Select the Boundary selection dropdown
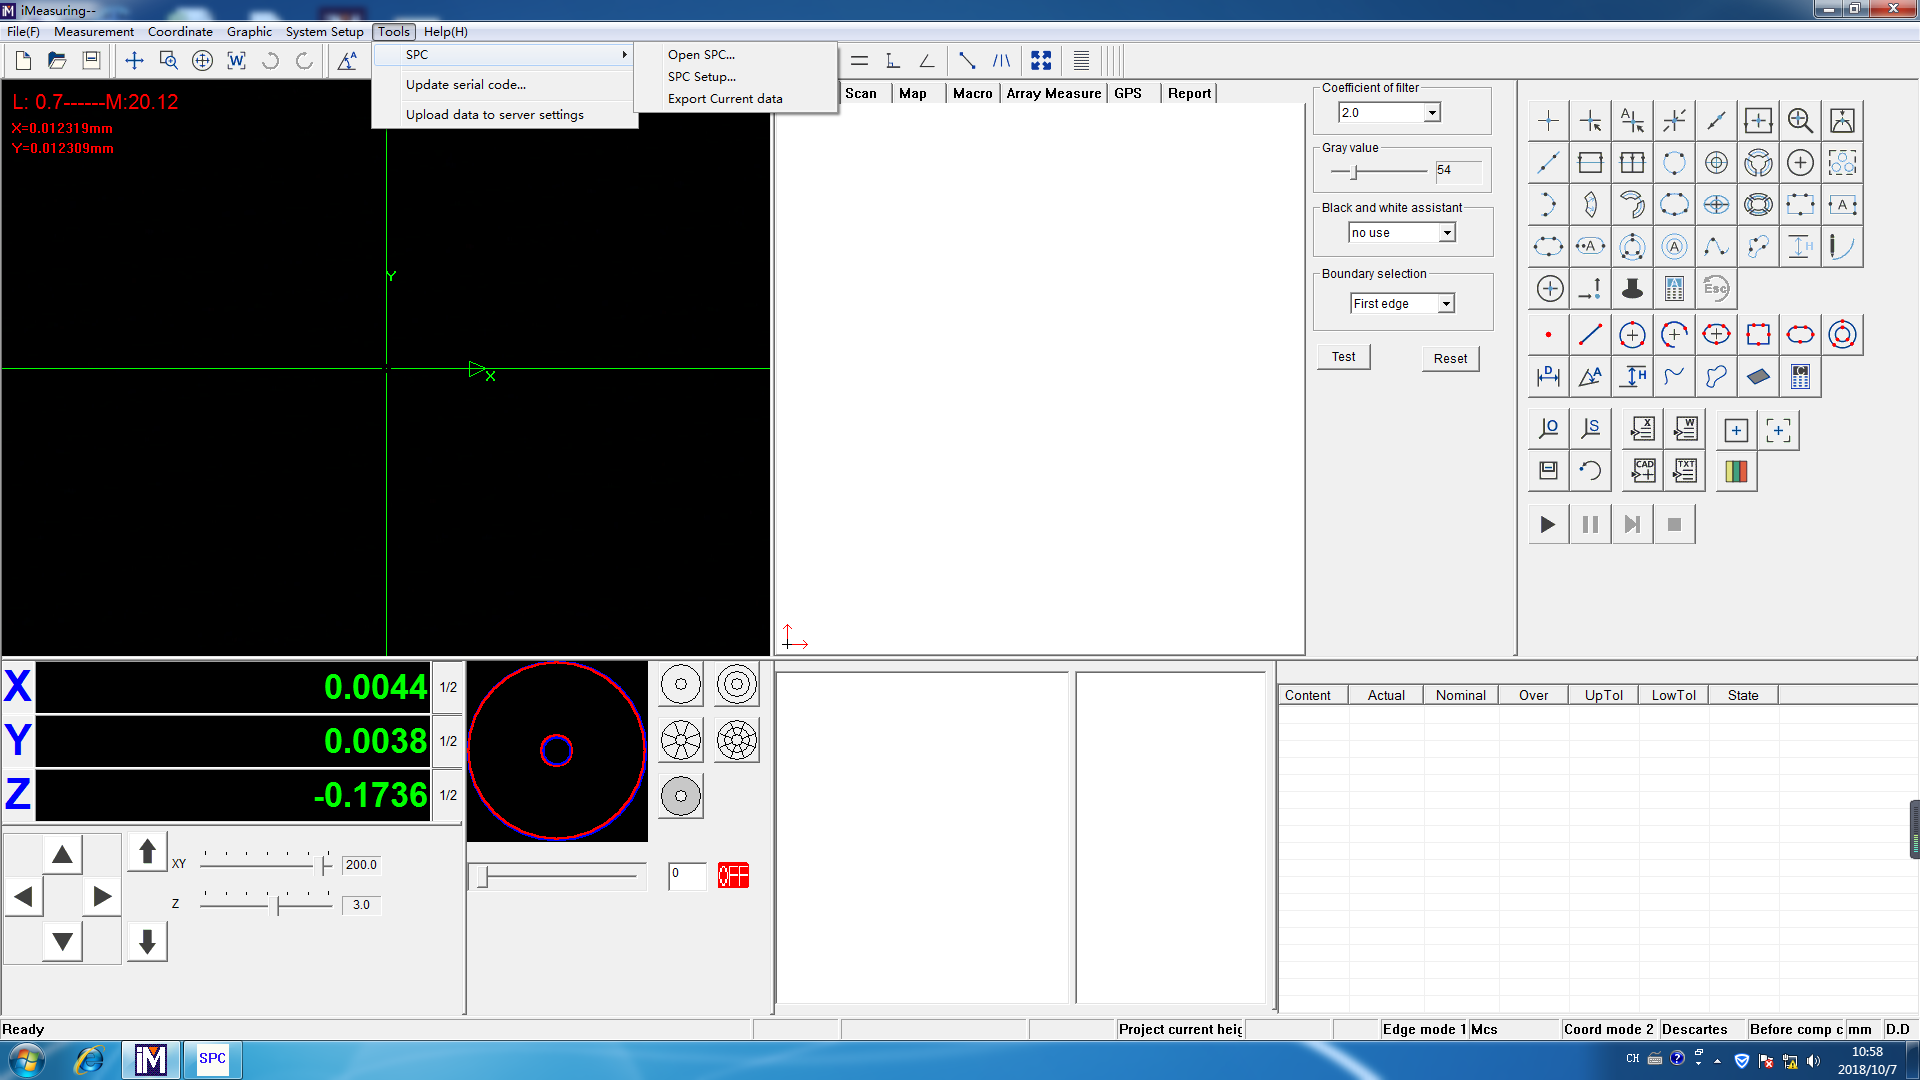The height and width of the screenshot is (1080, 1920). point(1400,302)
